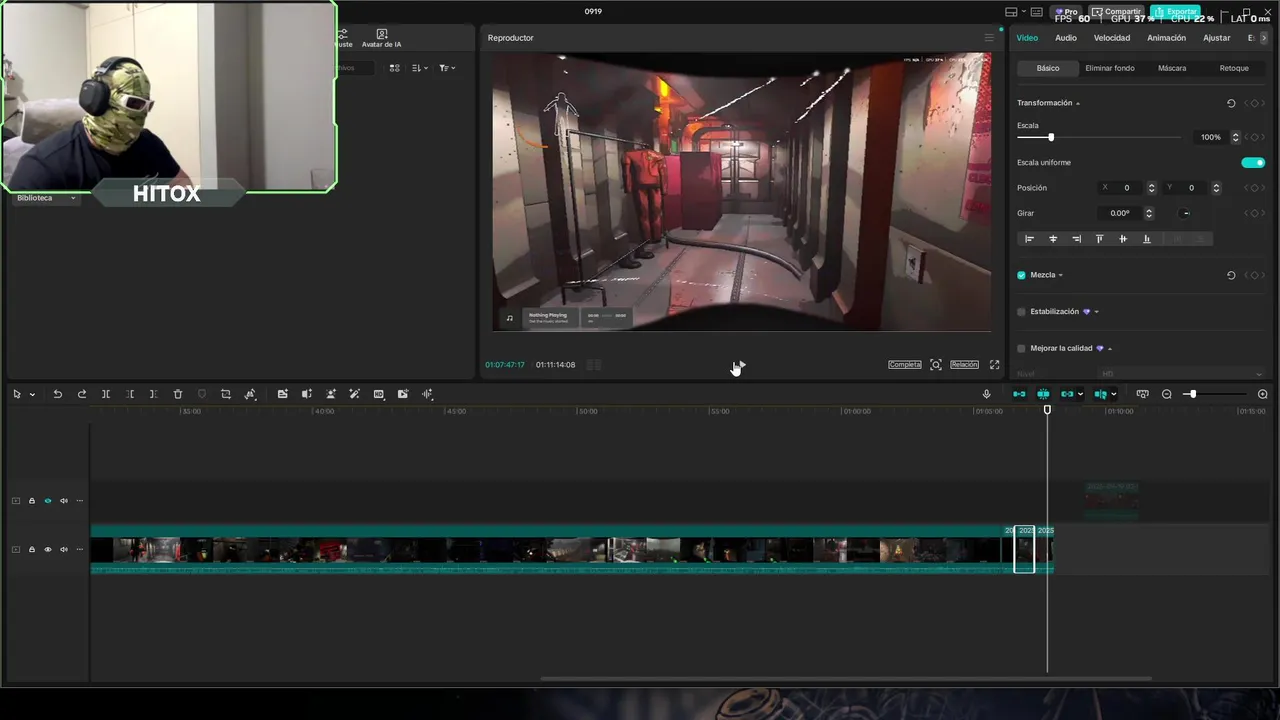Image resolution: width=1280 pixels, height=720 pixels.
Task: Click the Exportar button
Action: click(1176, 11)
